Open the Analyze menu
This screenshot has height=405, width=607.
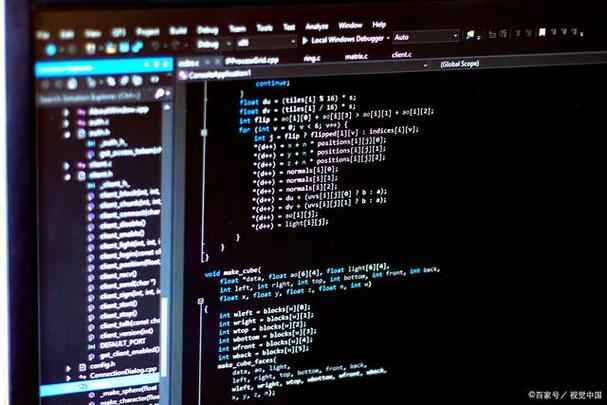tap(317, 26)
